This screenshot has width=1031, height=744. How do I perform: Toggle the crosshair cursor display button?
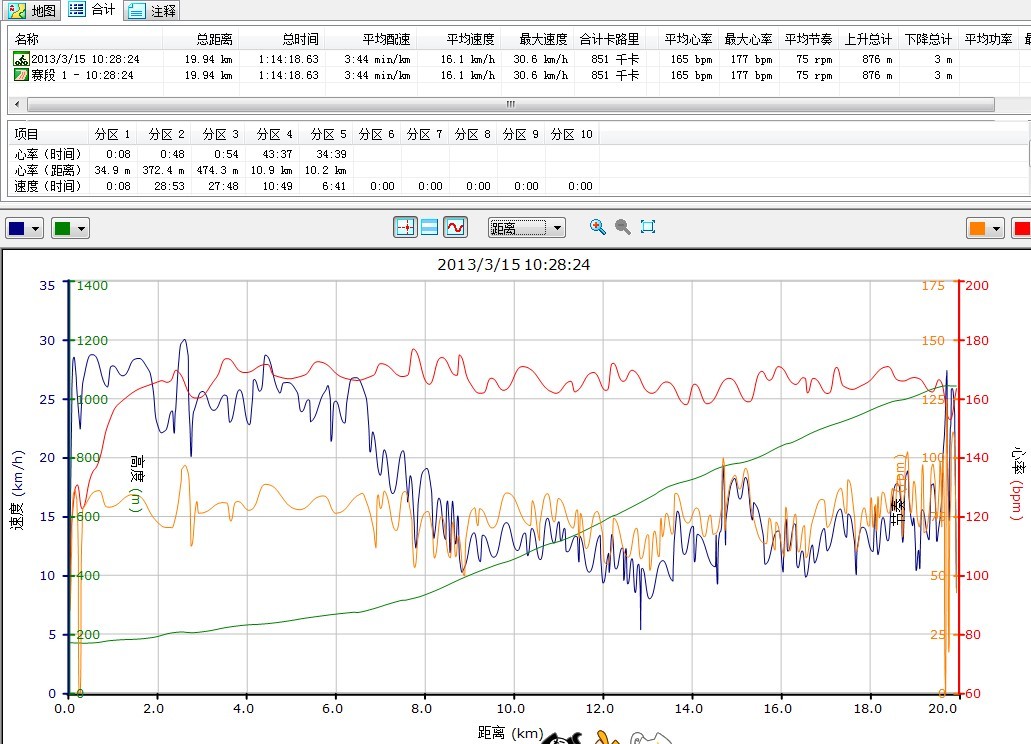pos(405,227)
